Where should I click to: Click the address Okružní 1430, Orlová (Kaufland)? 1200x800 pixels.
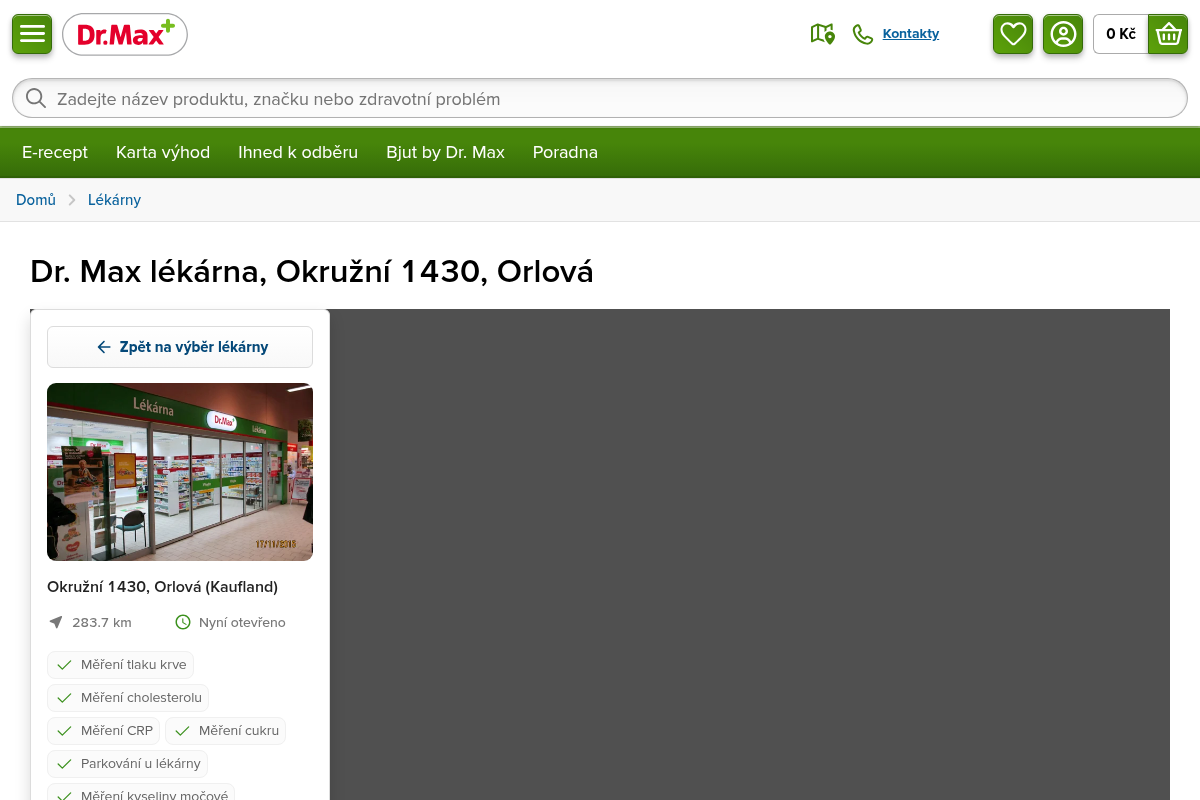pos(163,586)
